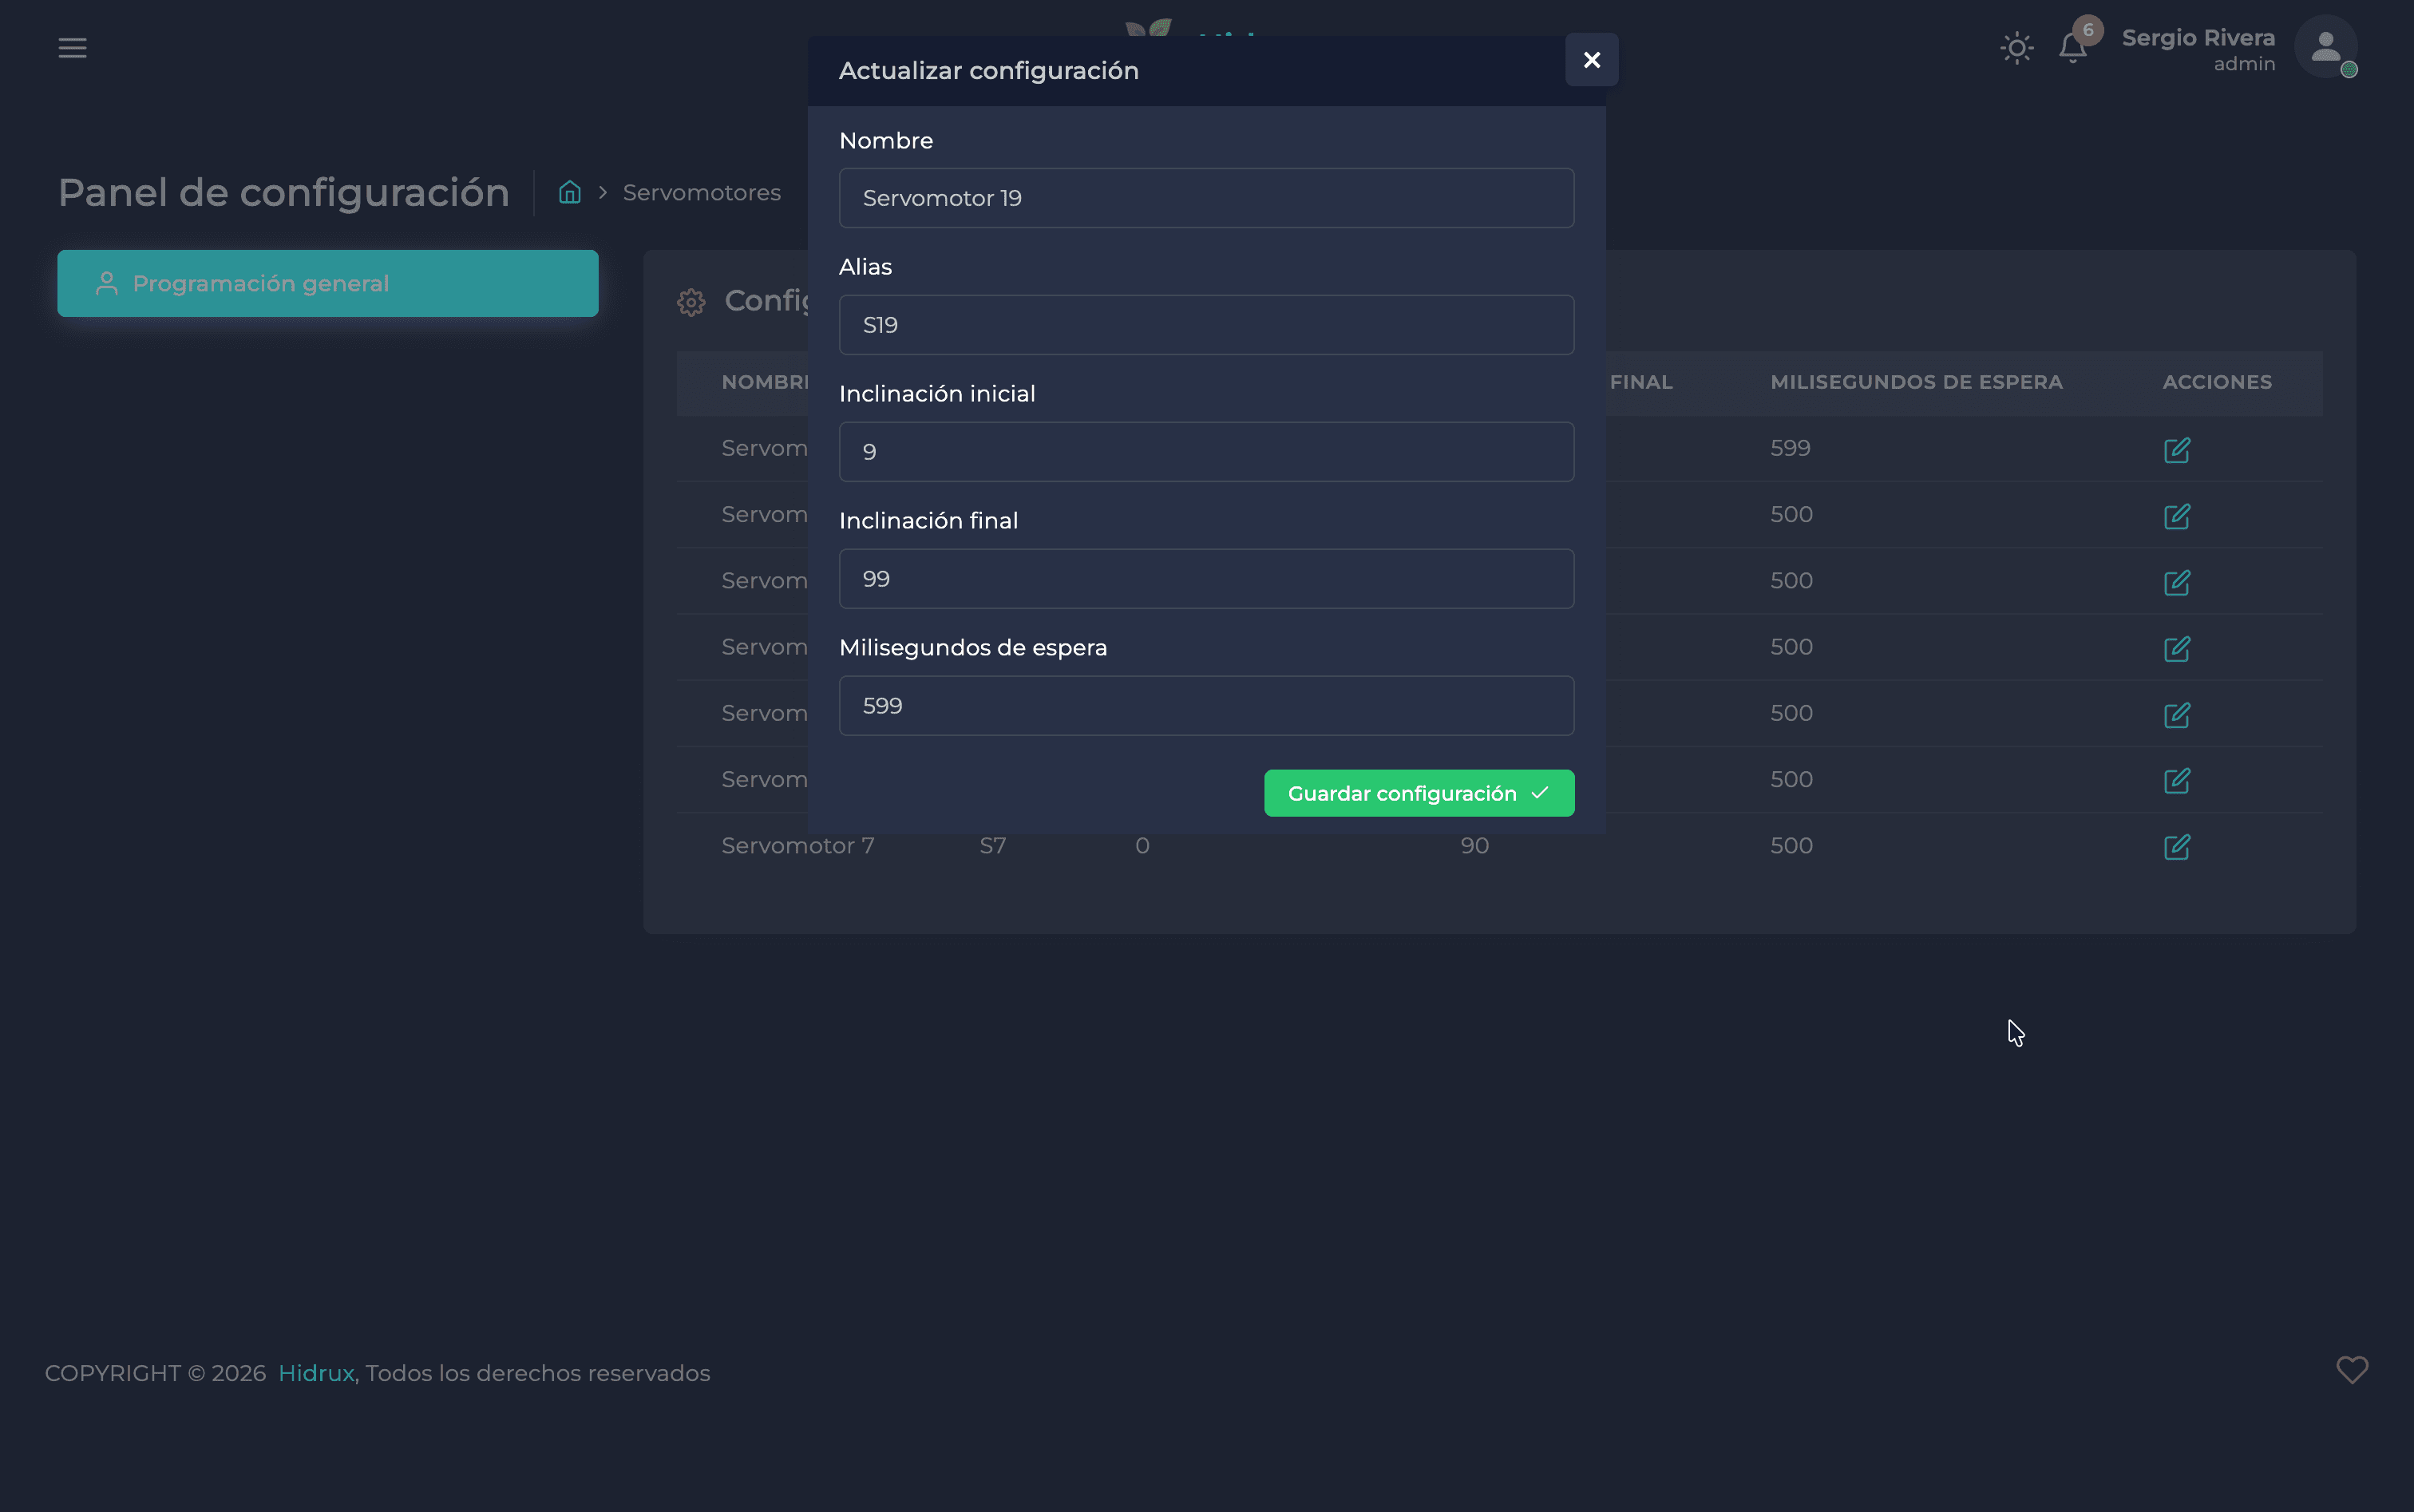2414x1512 pixels.
Task: Click the Actualizar configuración dialog title
Action: 988,71
